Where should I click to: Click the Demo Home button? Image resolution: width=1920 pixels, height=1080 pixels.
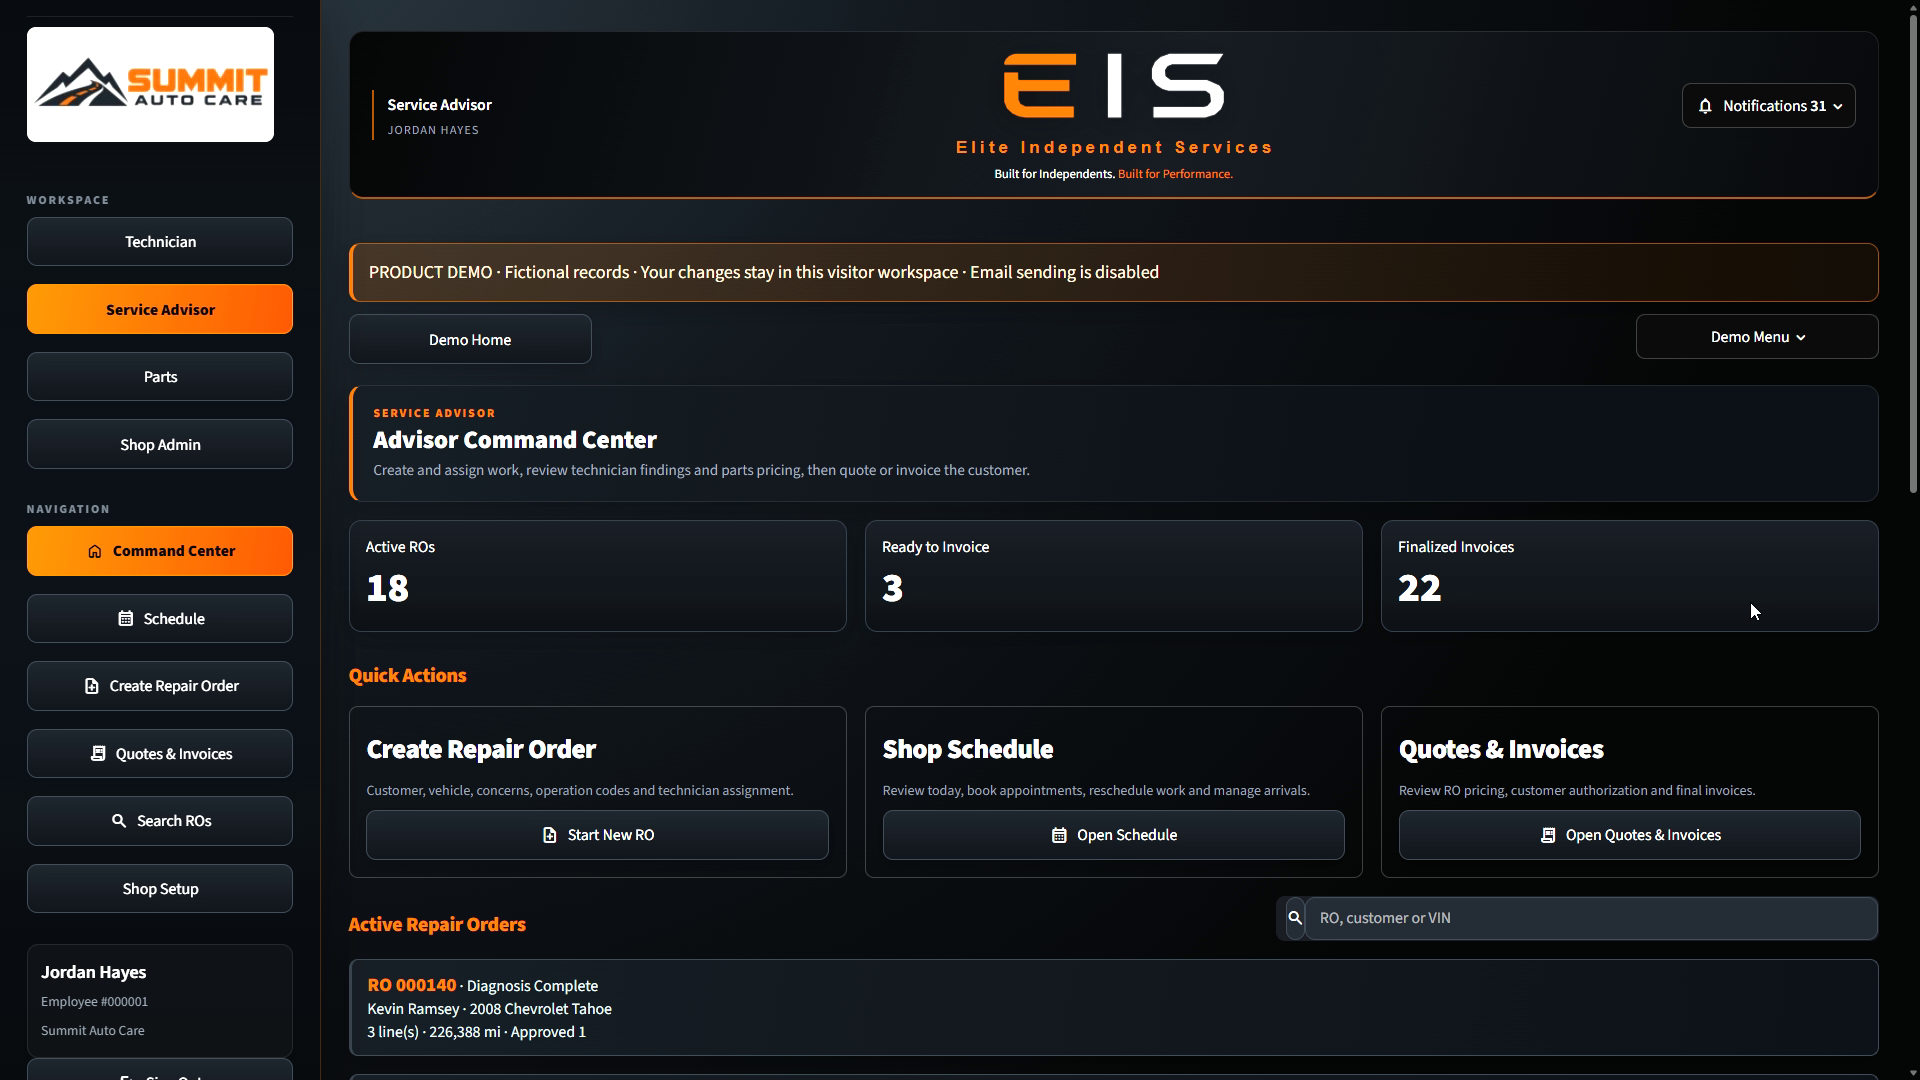470,340
